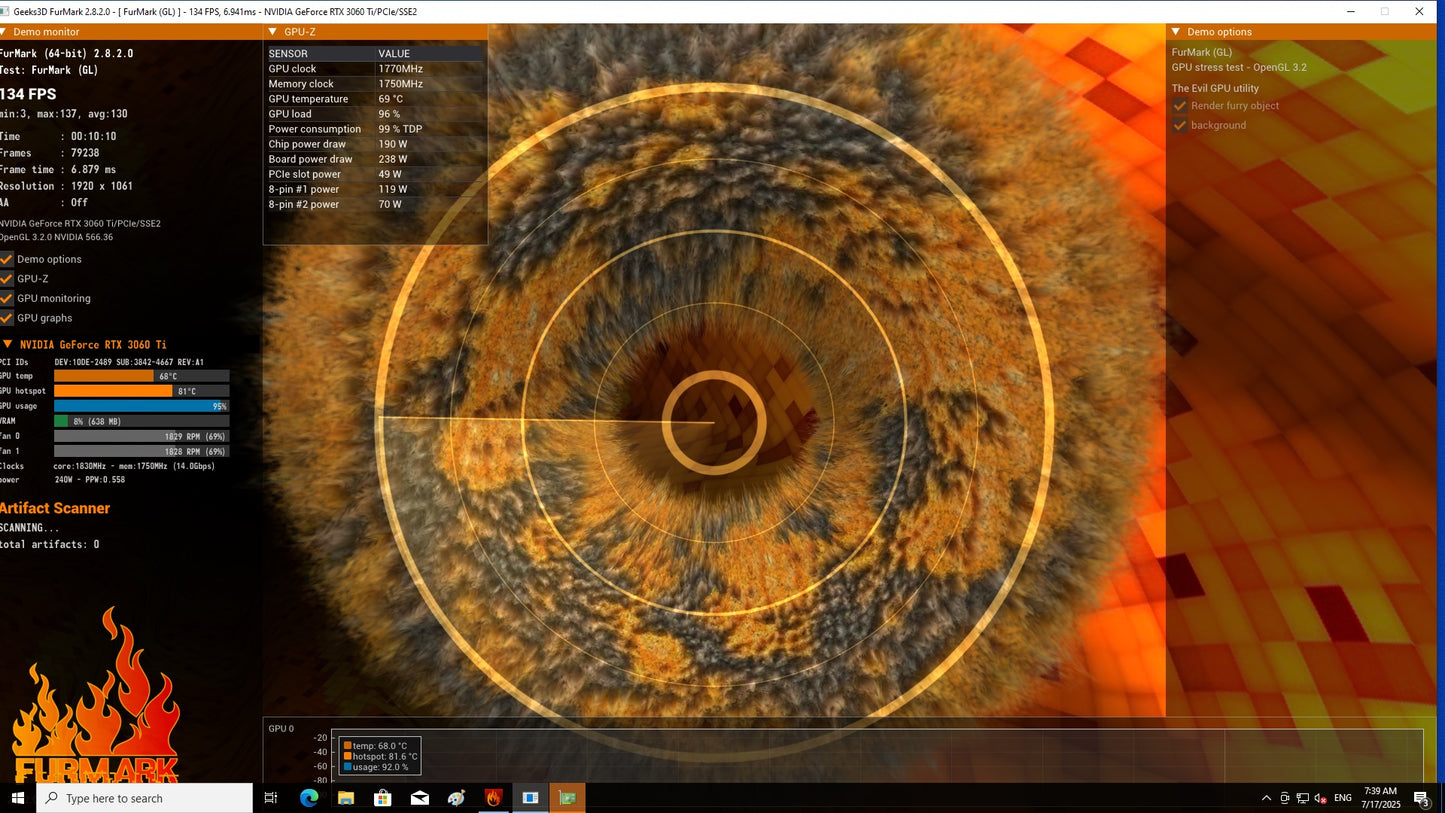Uncheck the Demo options checkbox

[7, 259]
